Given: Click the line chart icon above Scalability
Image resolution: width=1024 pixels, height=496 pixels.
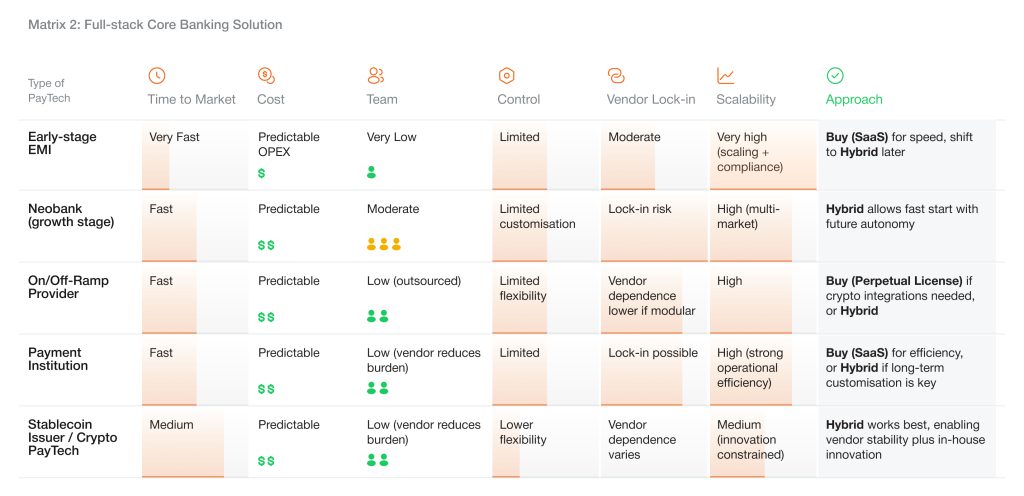Looking at the screenshot, I should click(x=726, y=76).
